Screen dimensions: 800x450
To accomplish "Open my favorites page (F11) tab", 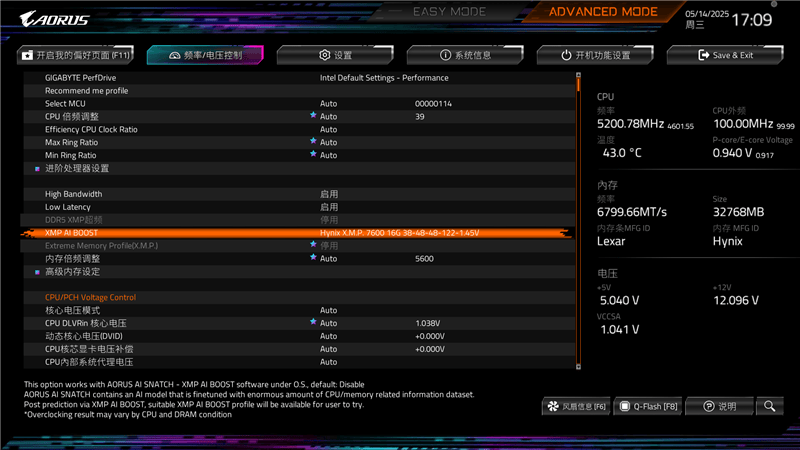I will (x=76, y=55).
